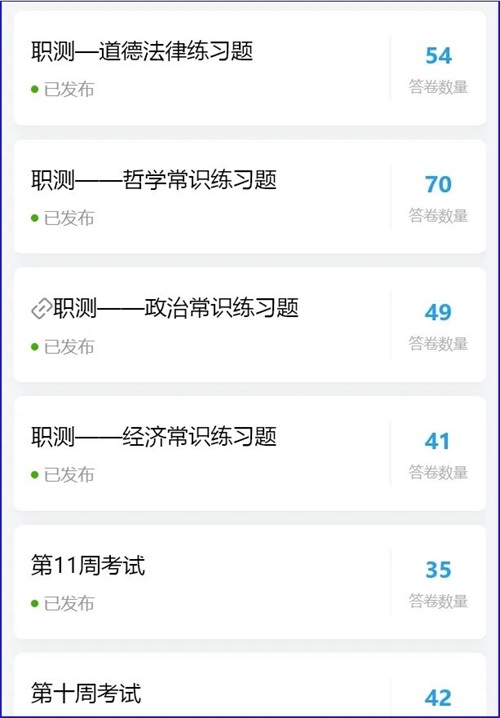View the 54 responses count for 道德法律
The image size is (500, 718).
[439, 55]
